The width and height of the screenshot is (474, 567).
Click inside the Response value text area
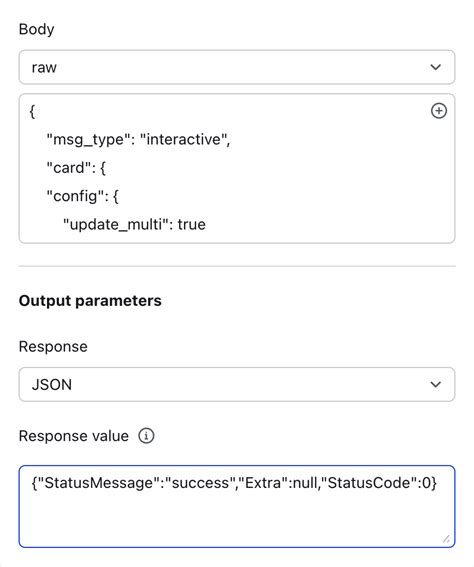(x=237, y=506)
